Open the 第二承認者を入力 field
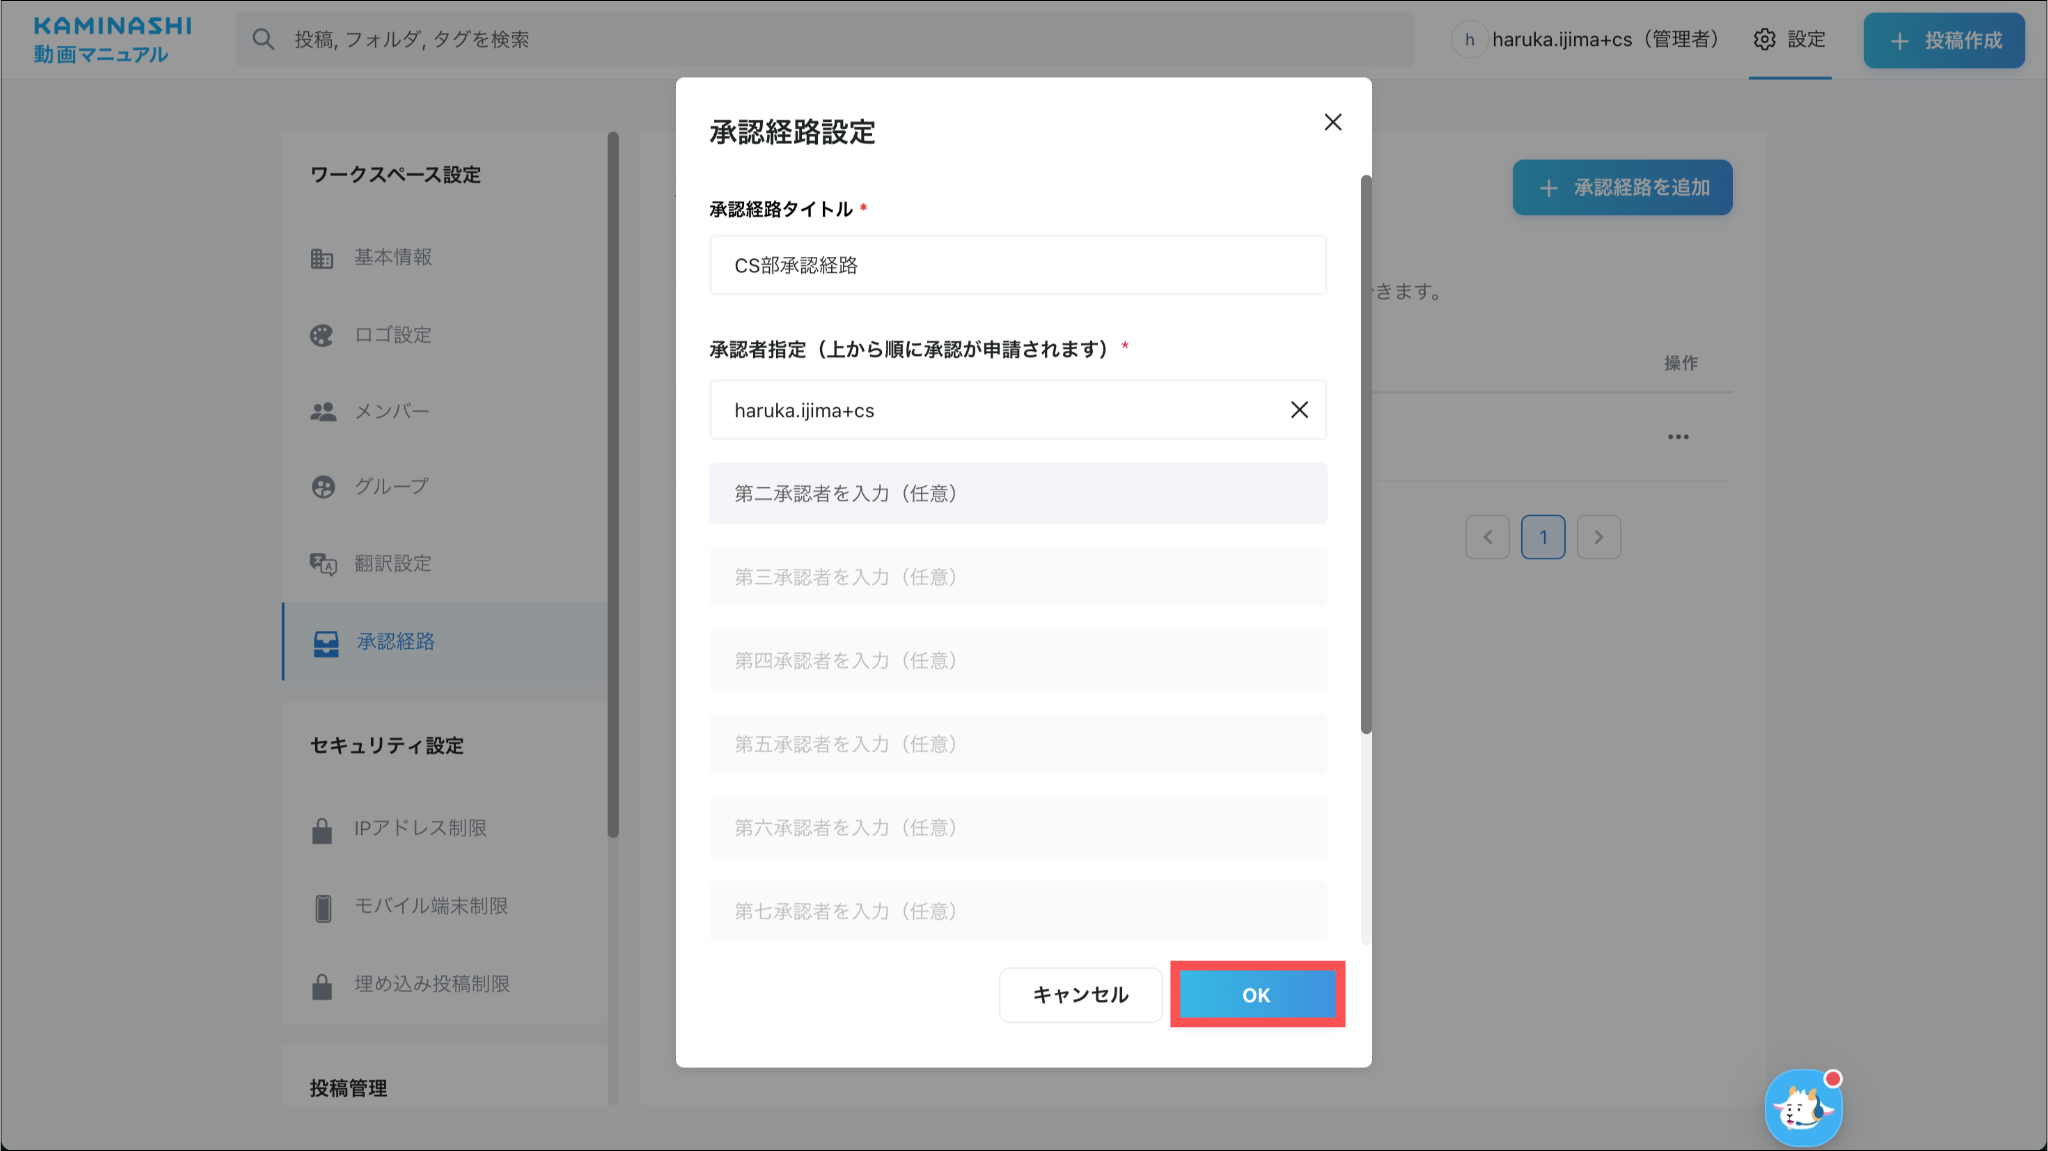This screenshot has height=1151, width=2048. coord(1017,493)
